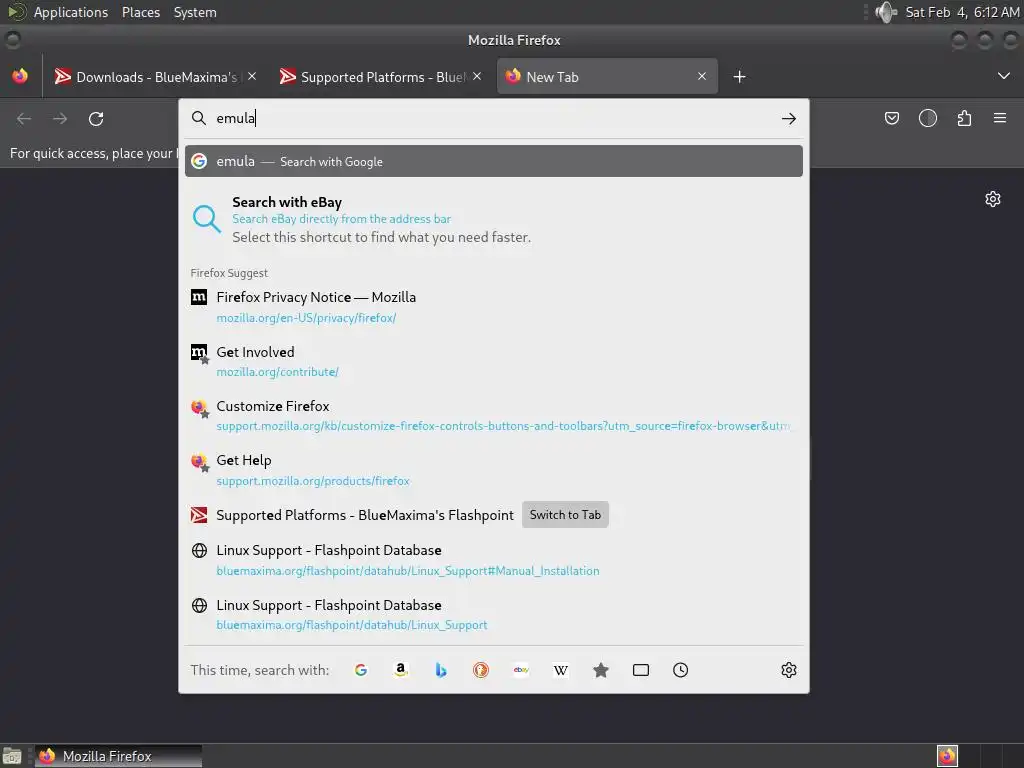Go back one page

click(24, 119)
